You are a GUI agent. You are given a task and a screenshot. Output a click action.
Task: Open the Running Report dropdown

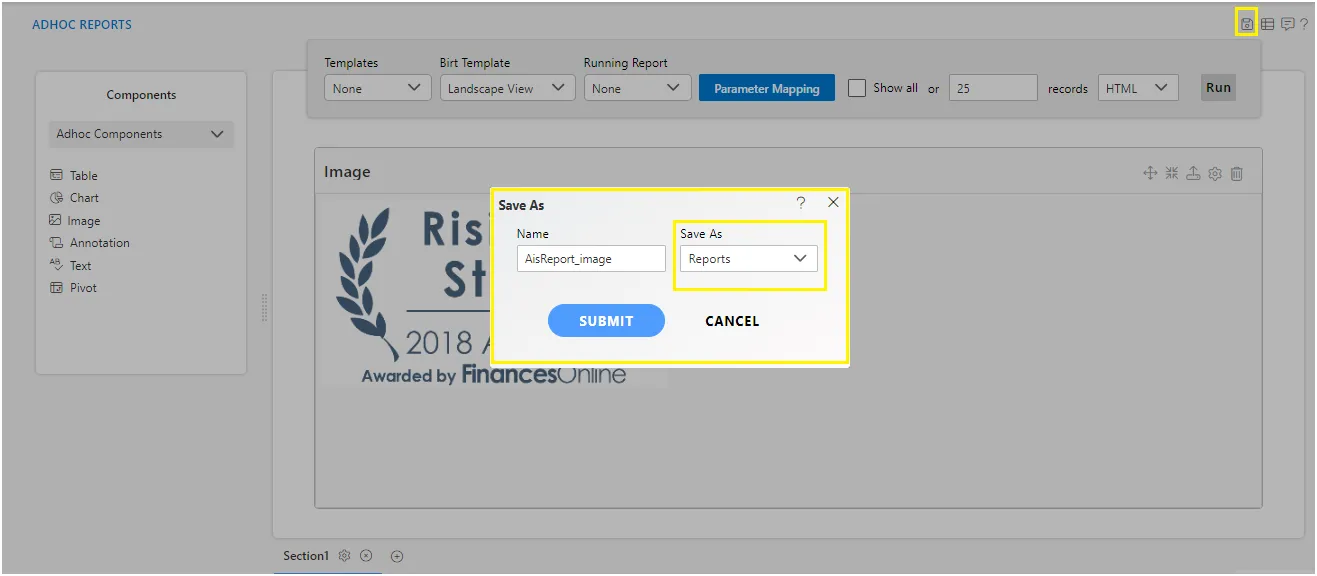point(638,88)
